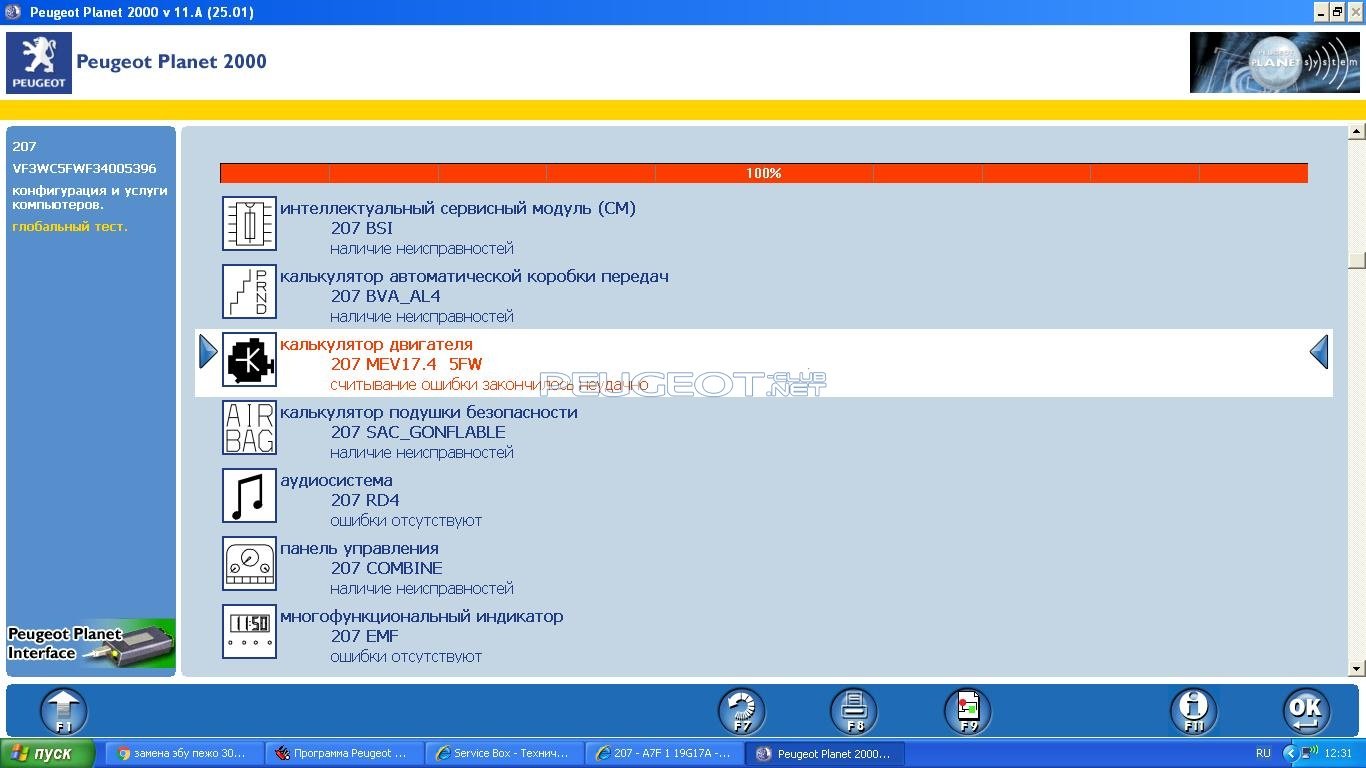
Task: Switch to Chrome 'замена эбу пежо' taskbar item
Action: (182, 754)
